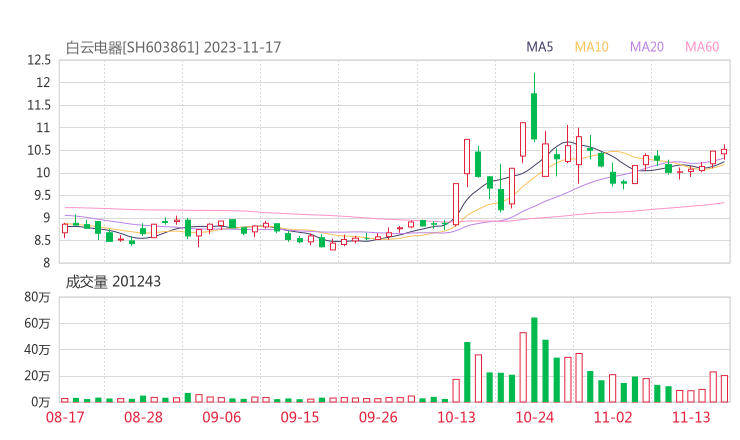Select the tallest green volume bar above 60万
The height and width of the screenshot is (440, 740).
(534, 360)
